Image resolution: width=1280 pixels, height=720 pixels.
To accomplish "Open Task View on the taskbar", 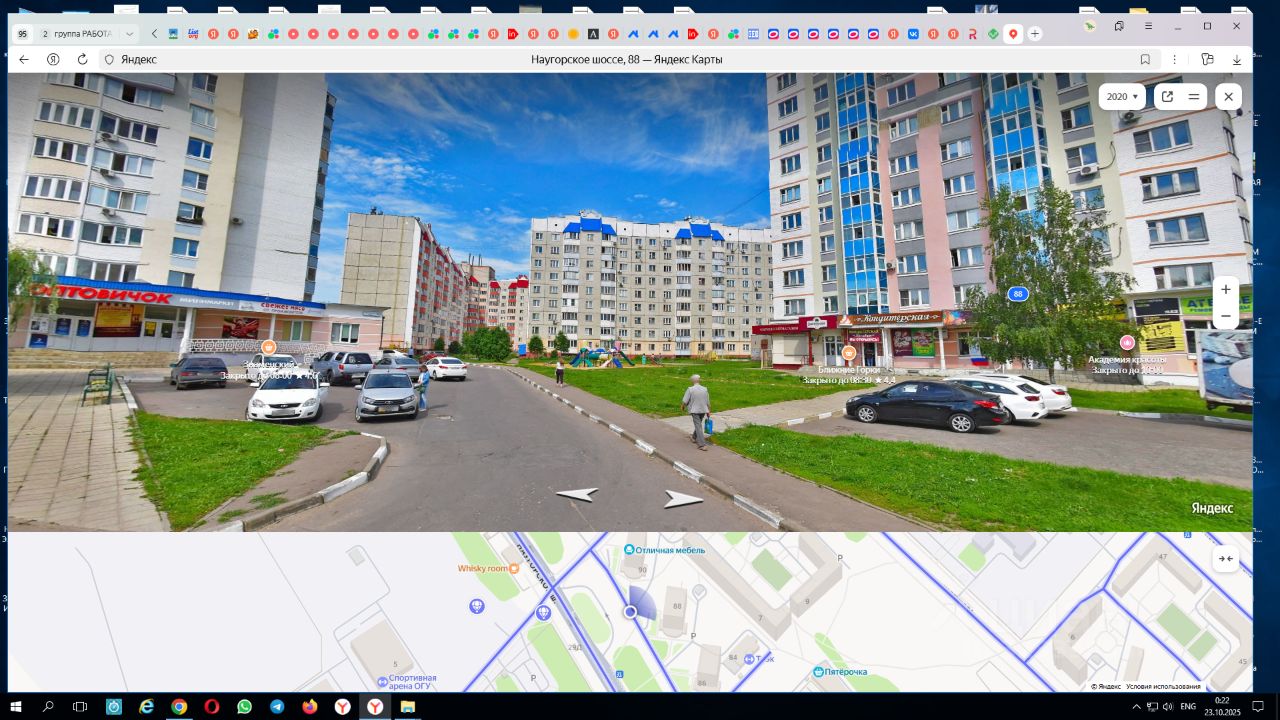I will pos(80,707).
